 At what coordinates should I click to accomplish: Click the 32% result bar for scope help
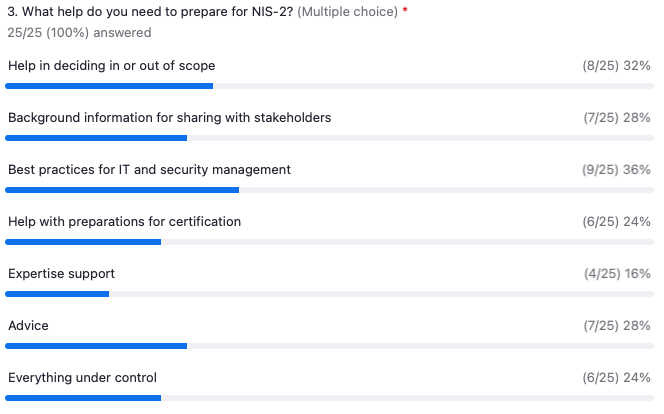[x=329, y=86]
